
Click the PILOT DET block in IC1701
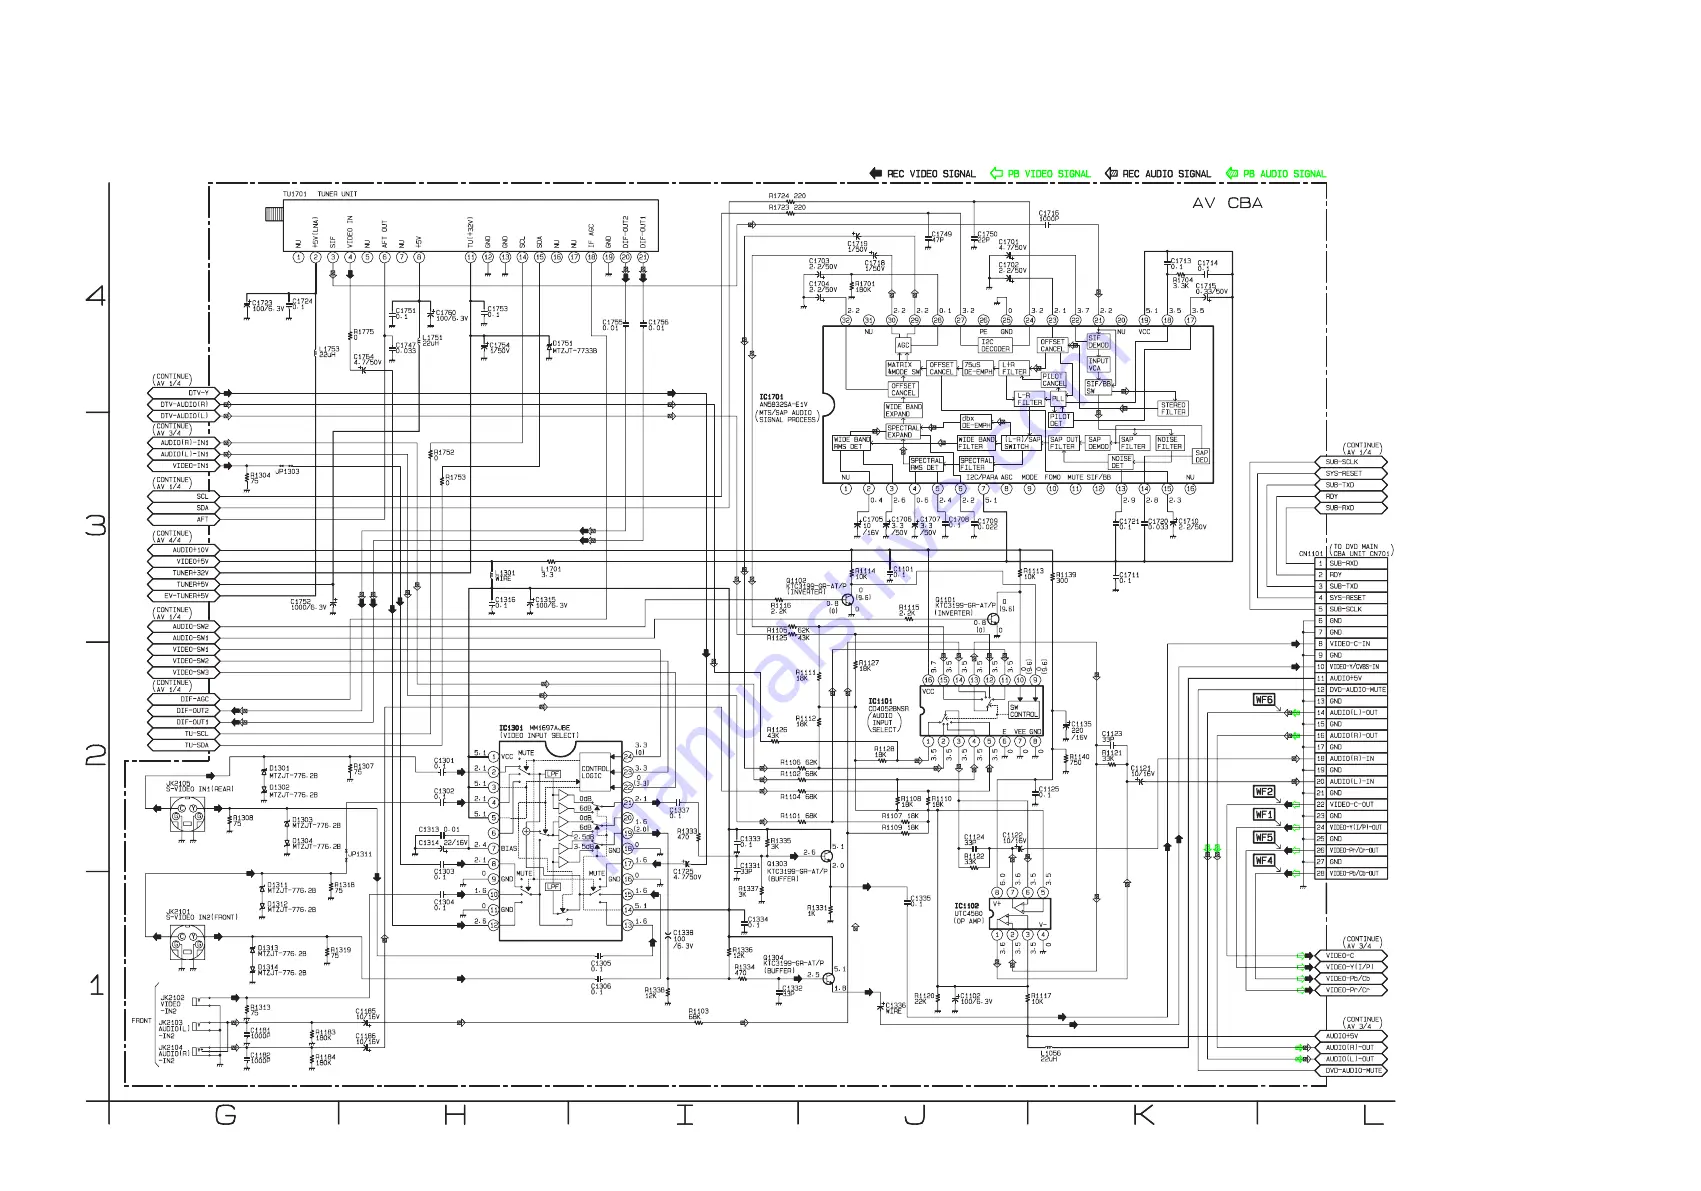tap(1060, 420)
